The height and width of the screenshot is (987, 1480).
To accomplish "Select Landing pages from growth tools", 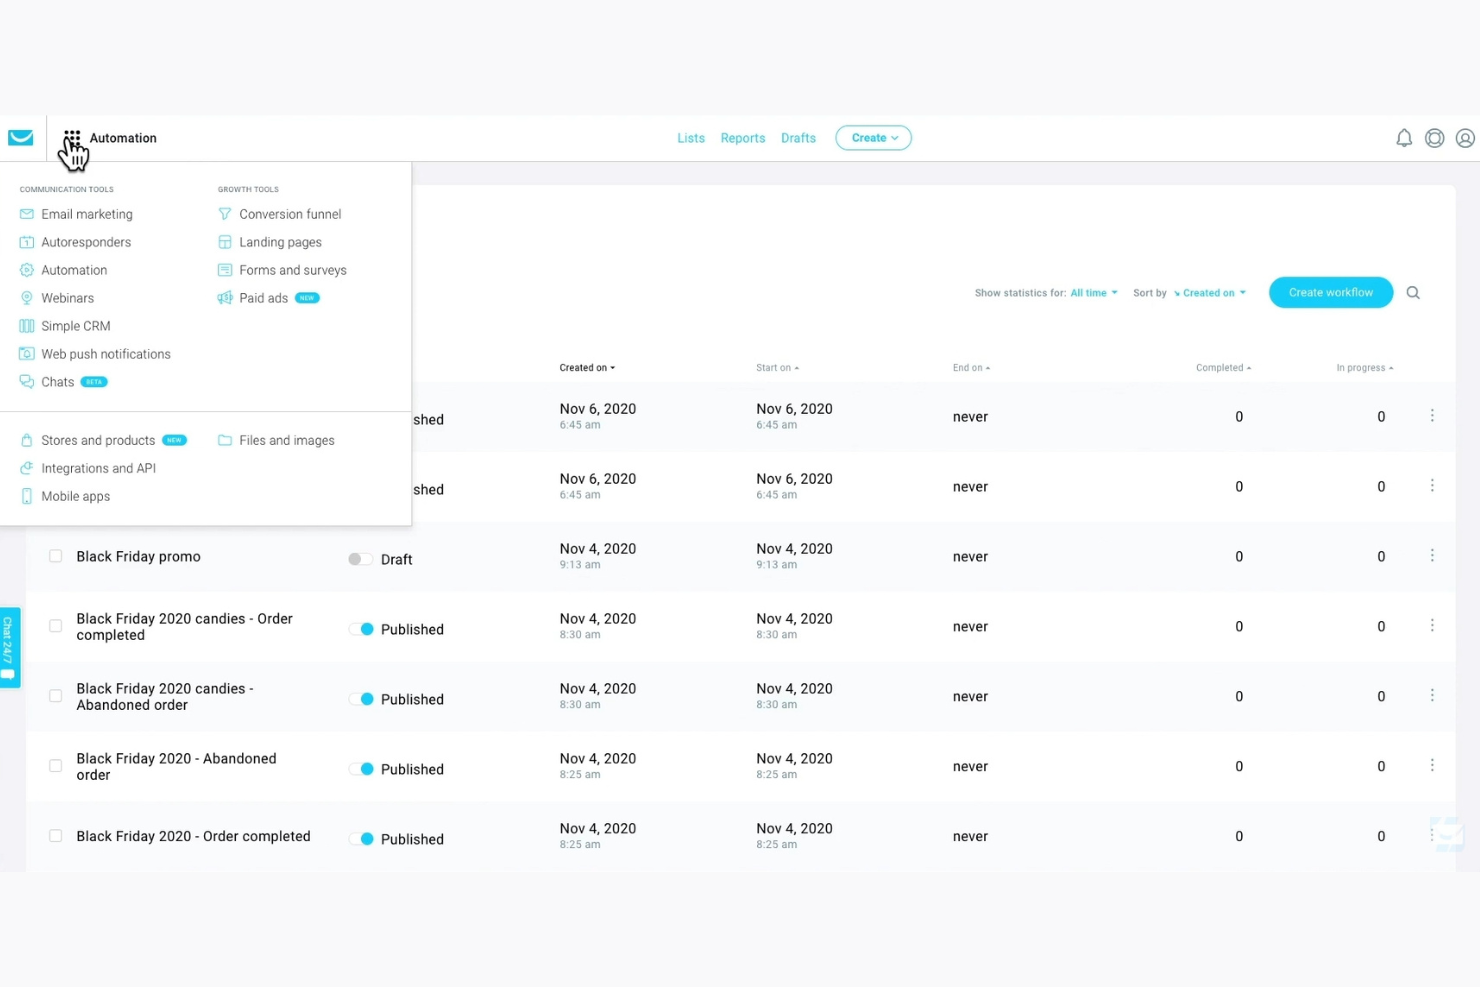I will click(x=280, y=241).
